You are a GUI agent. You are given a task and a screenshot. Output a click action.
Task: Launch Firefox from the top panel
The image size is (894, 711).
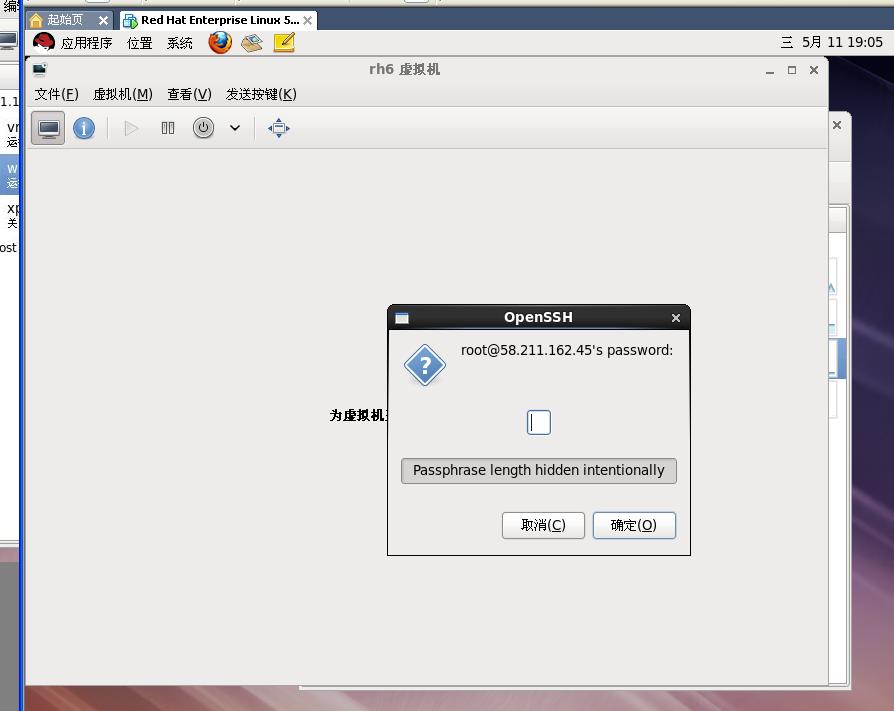(x=220, y=43)
